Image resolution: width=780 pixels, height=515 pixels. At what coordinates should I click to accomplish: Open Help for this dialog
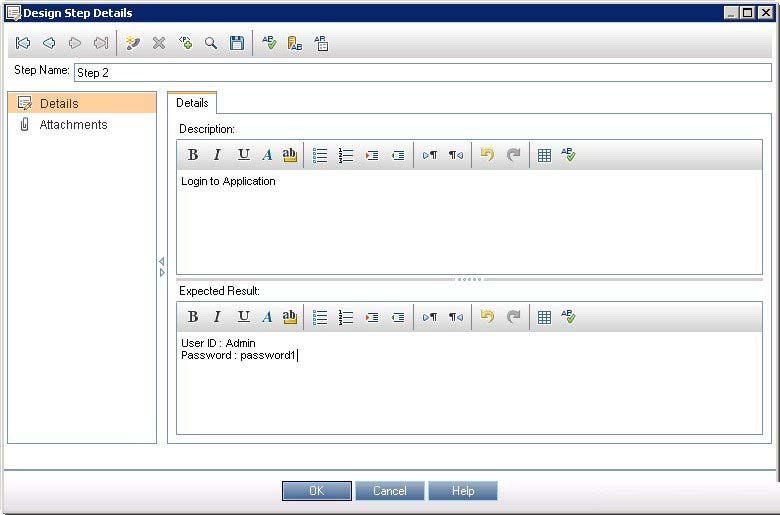[x=463, y=491]
